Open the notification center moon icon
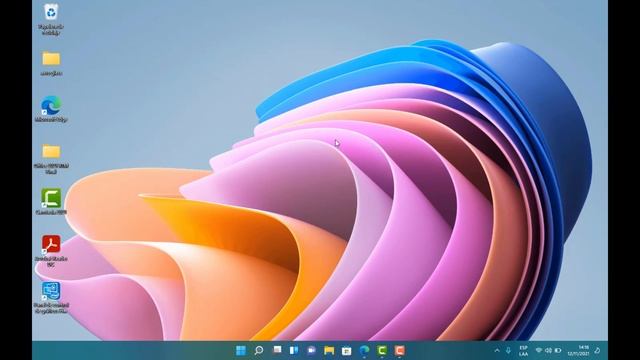Image resolution: width=640 pixels, height=360 pixels. (598, 351)
